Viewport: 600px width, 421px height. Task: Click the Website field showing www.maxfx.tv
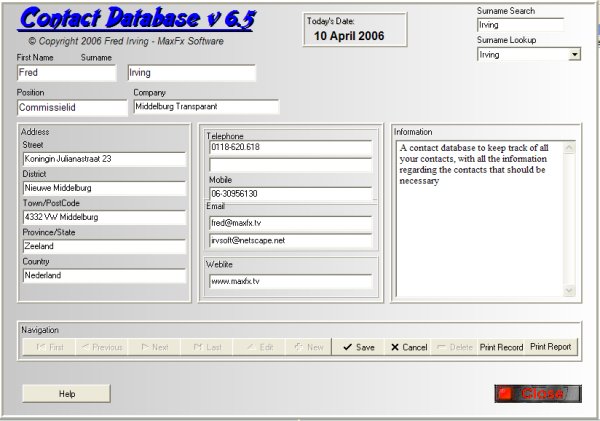(x=290, y=281)
